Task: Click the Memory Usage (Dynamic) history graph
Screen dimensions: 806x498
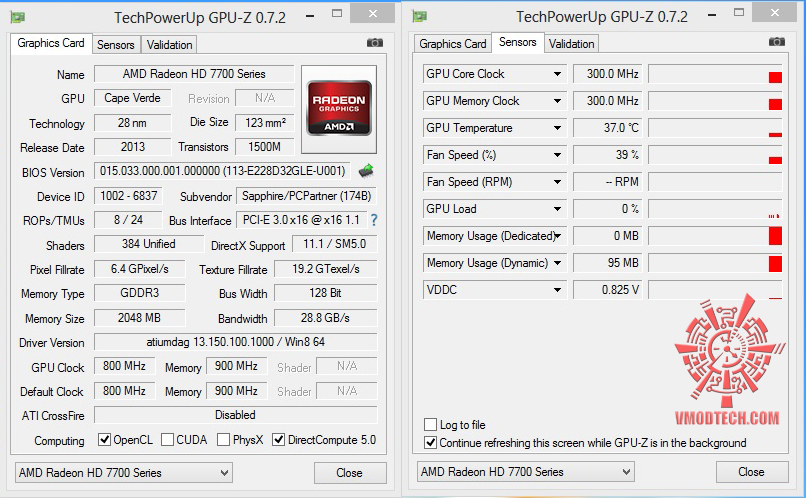Action: pyautogui.click(x=716, y=263)
